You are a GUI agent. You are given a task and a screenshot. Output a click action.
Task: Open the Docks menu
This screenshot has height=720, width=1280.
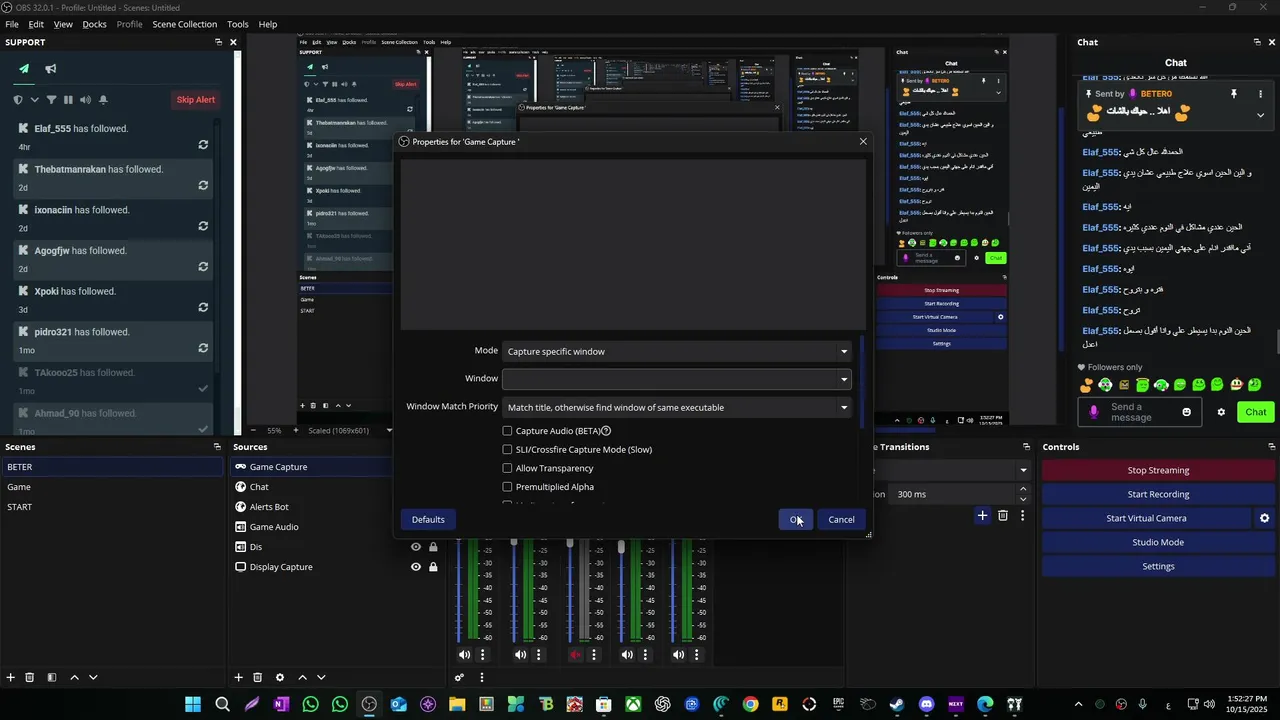coord(94,24)
